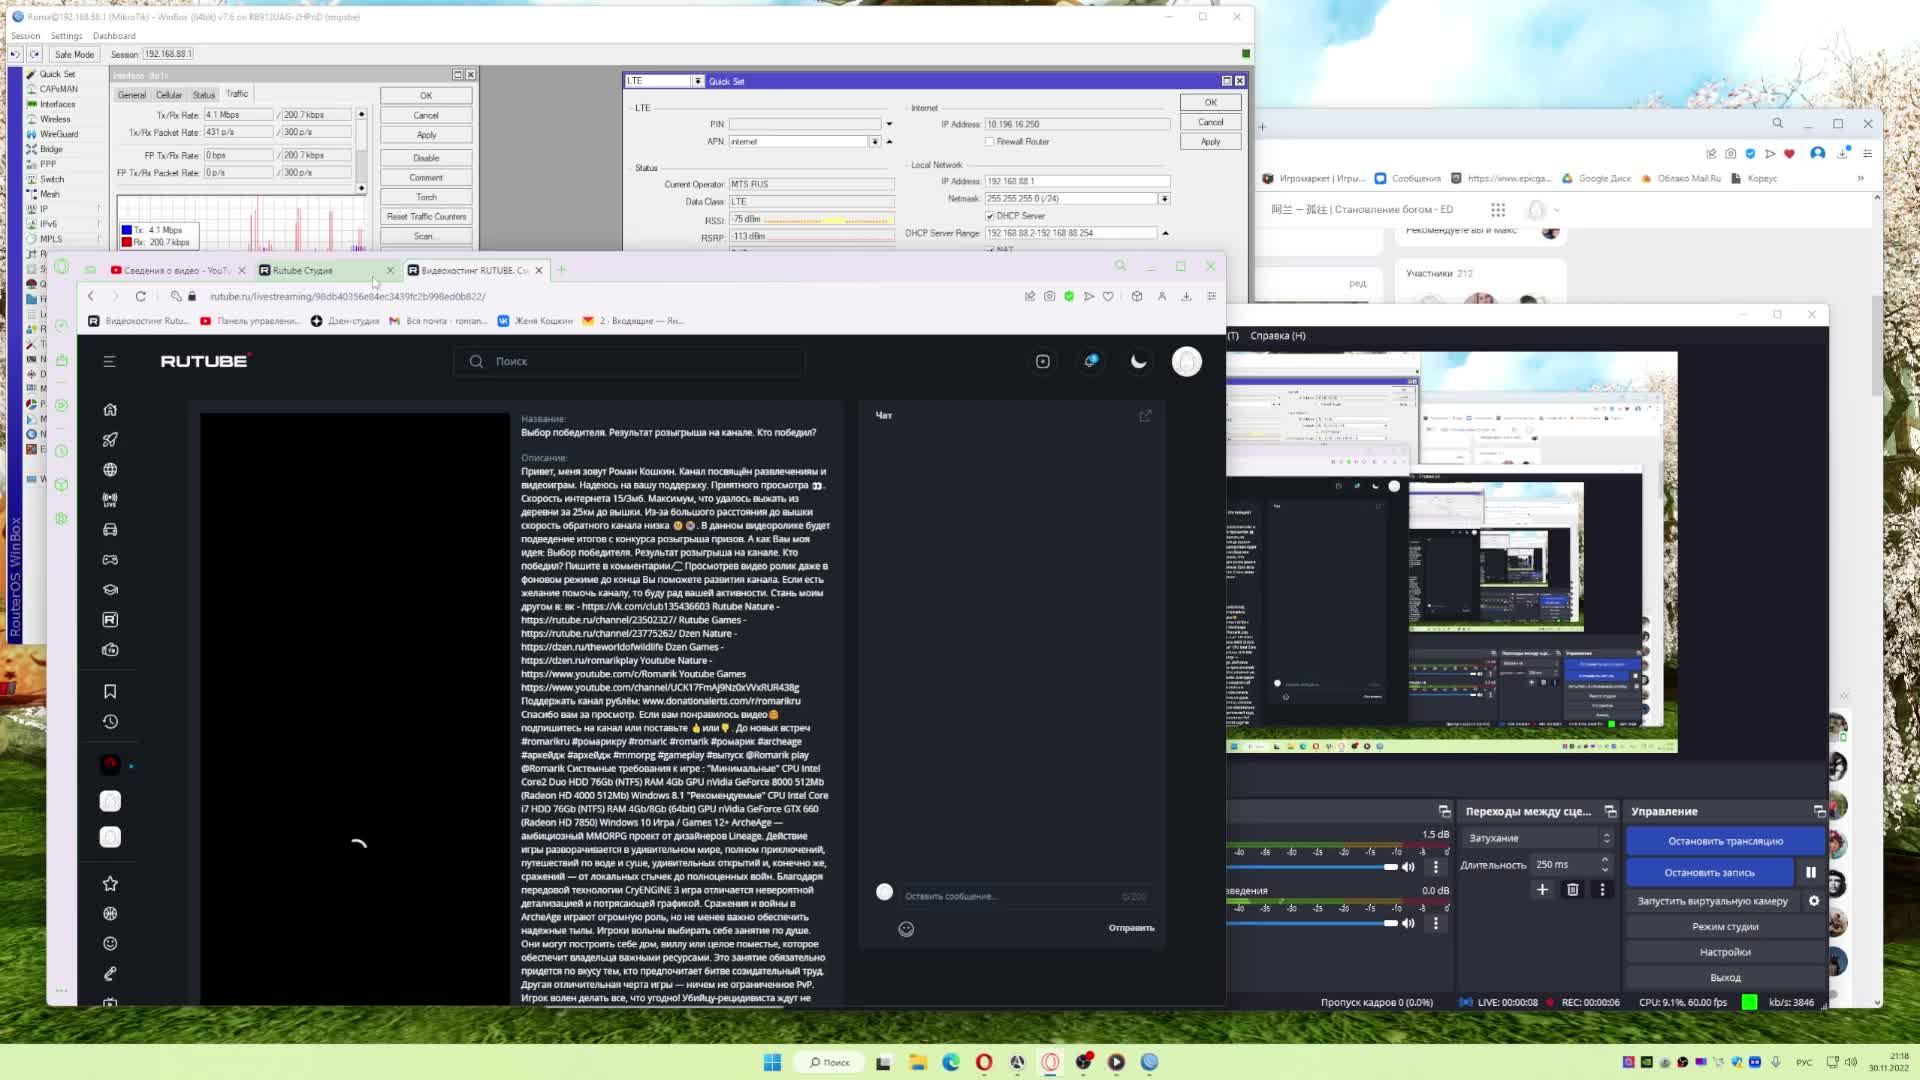Image resolution: width=1920 pixels, height=1080 pixels.
Task: Open the car (auto) category in Rutube sidebar
Action: point(110,529)
